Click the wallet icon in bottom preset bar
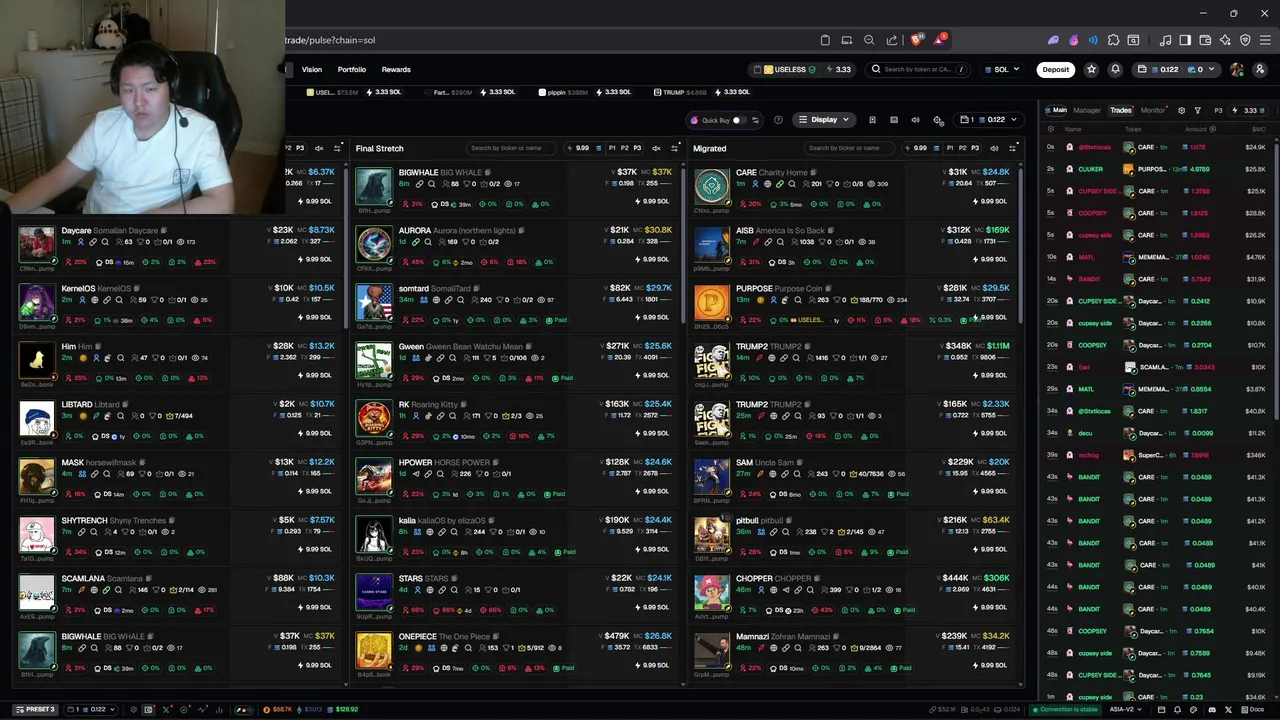This screenshot has height=720, width=1280. (148, 710)
